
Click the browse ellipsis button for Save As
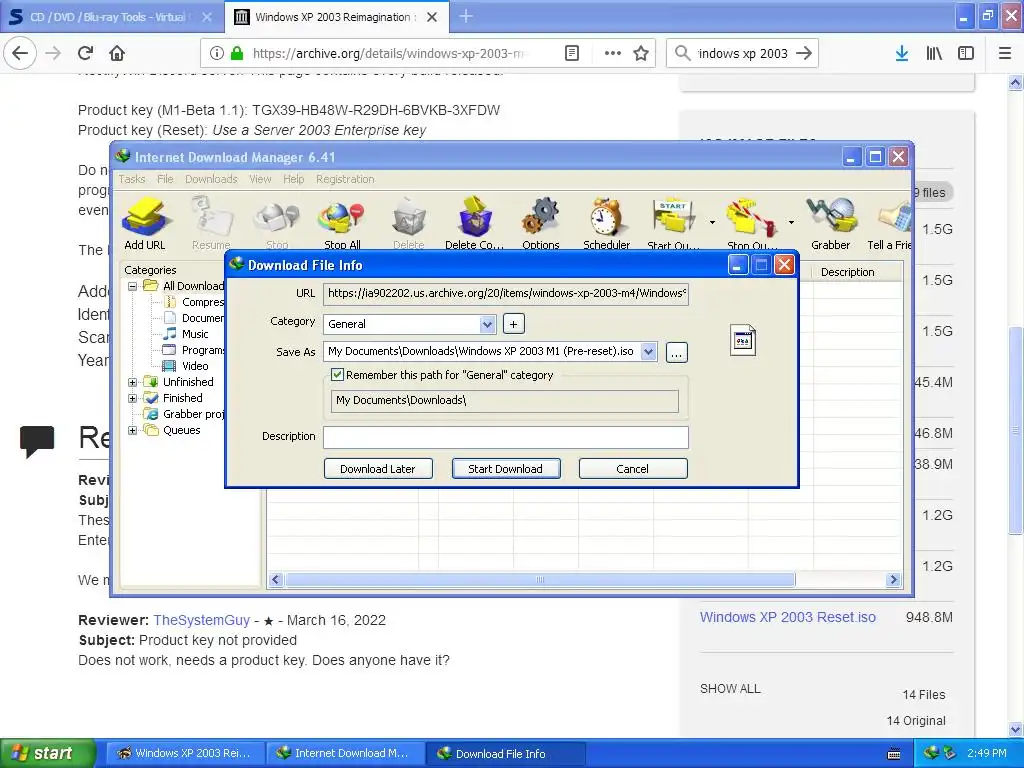point(677,353)
